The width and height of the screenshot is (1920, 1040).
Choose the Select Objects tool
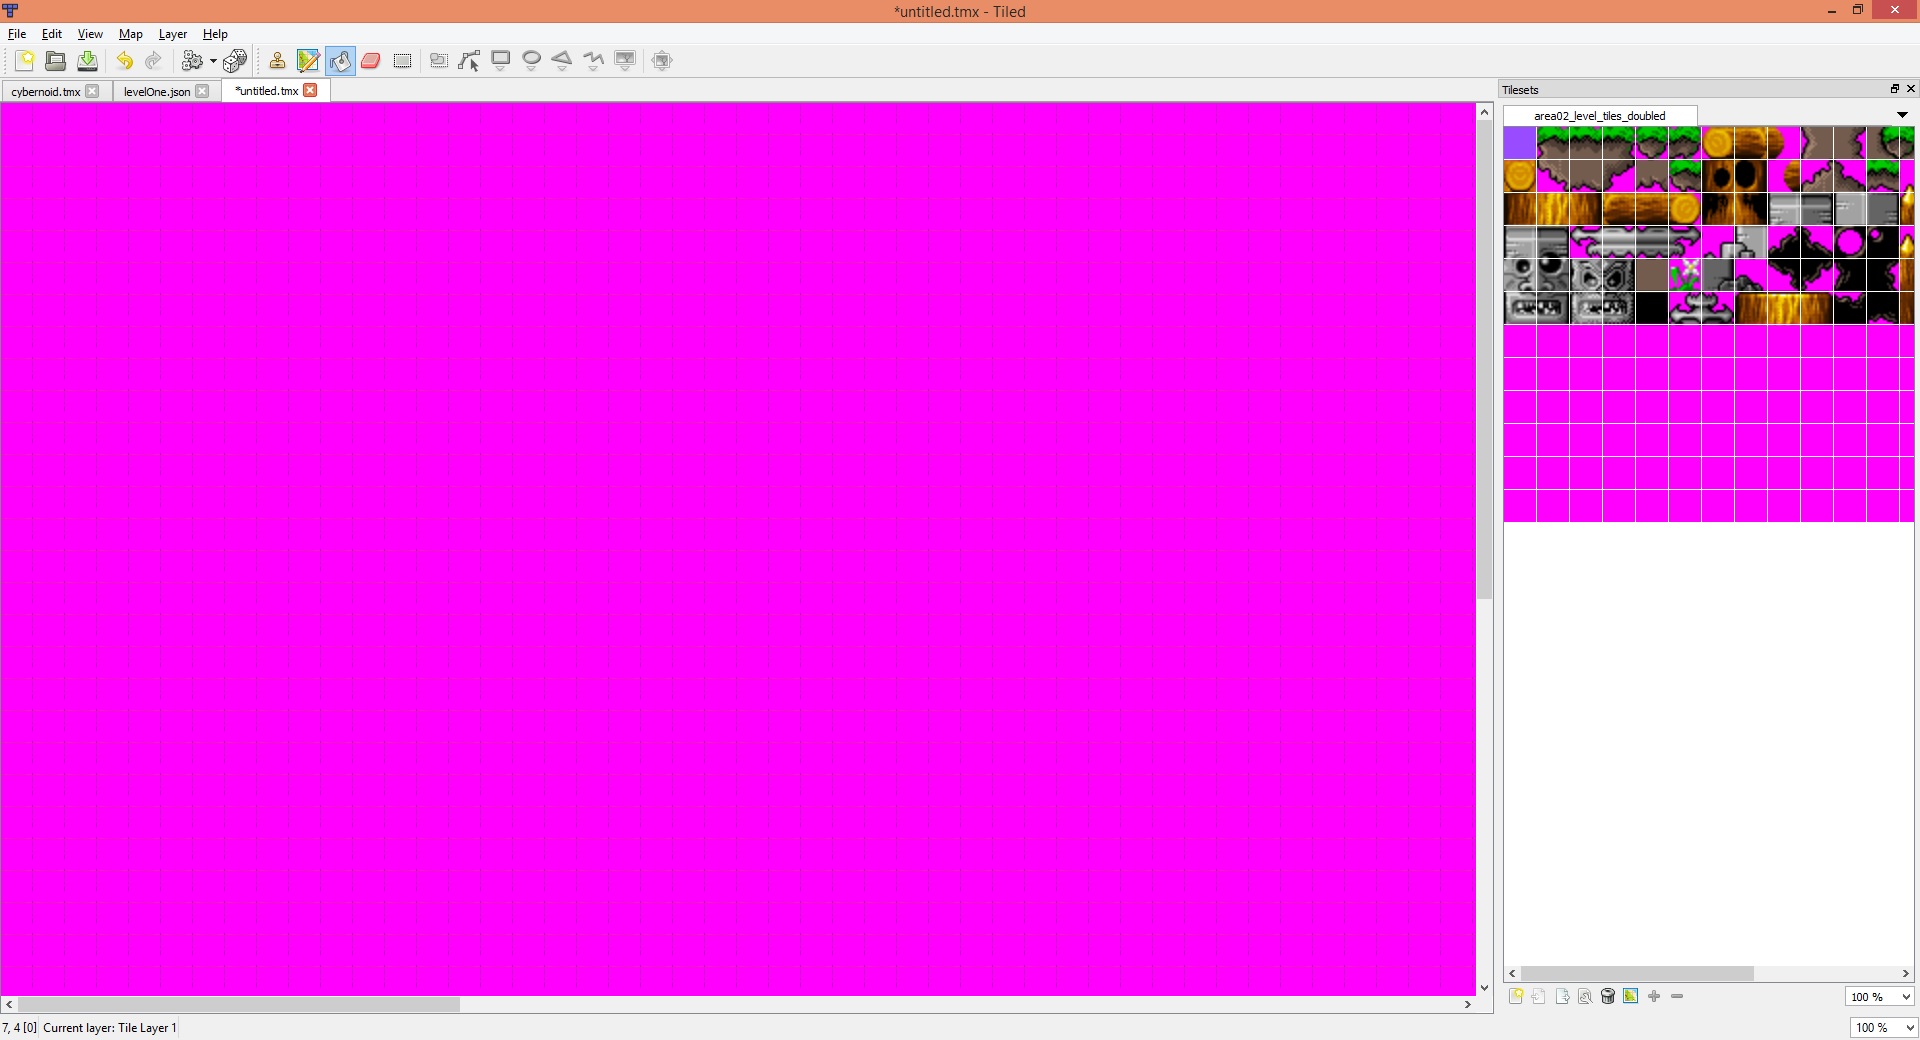[439, 61]
